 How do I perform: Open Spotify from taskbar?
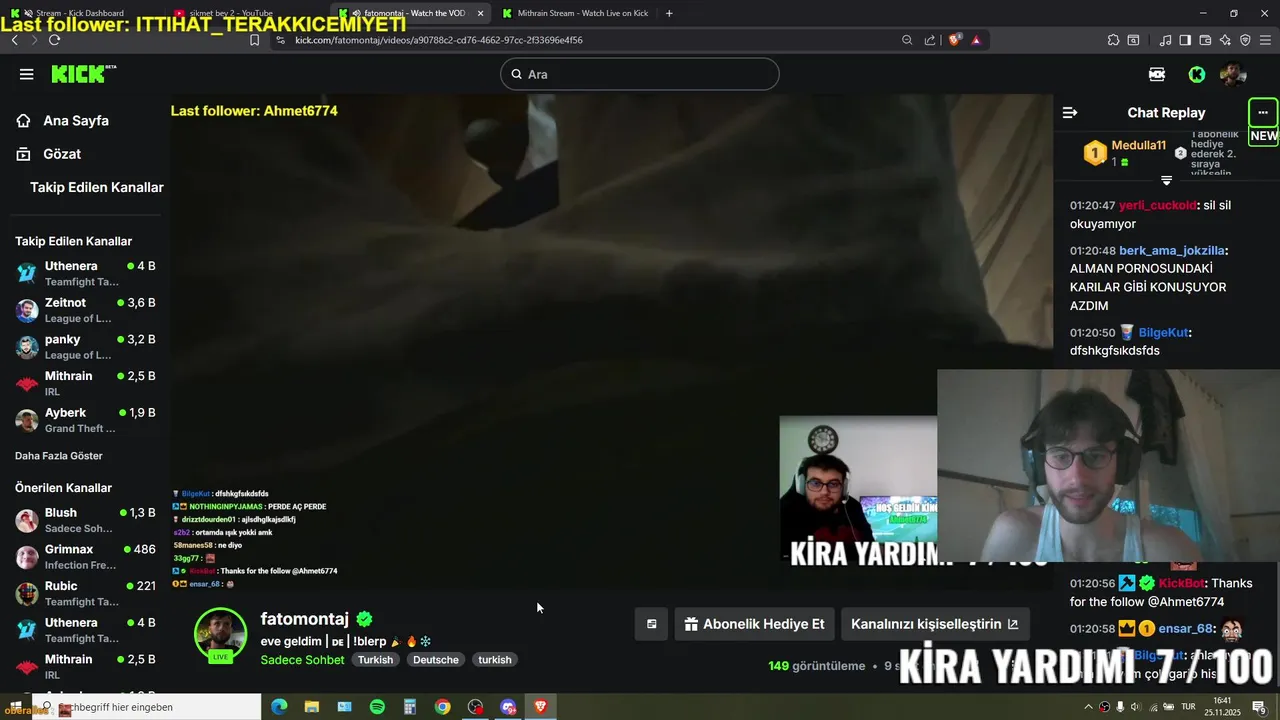[x=377, y=707]
